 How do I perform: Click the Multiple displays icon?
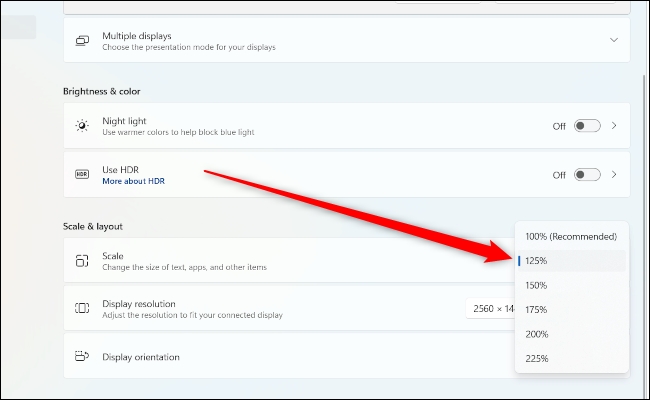click(x=82, y=41)
